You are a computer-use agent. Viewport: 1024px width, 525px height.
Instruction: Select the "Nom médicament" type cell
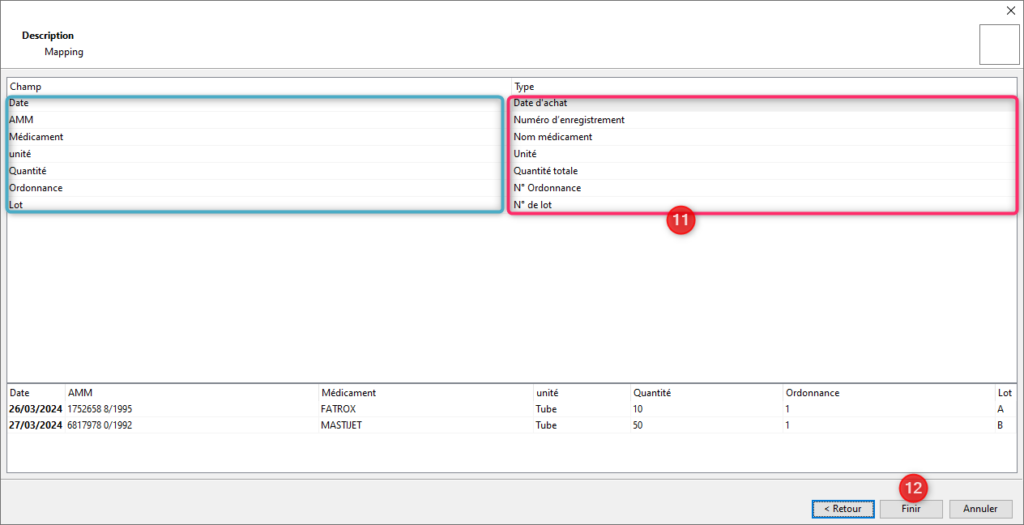553,137
